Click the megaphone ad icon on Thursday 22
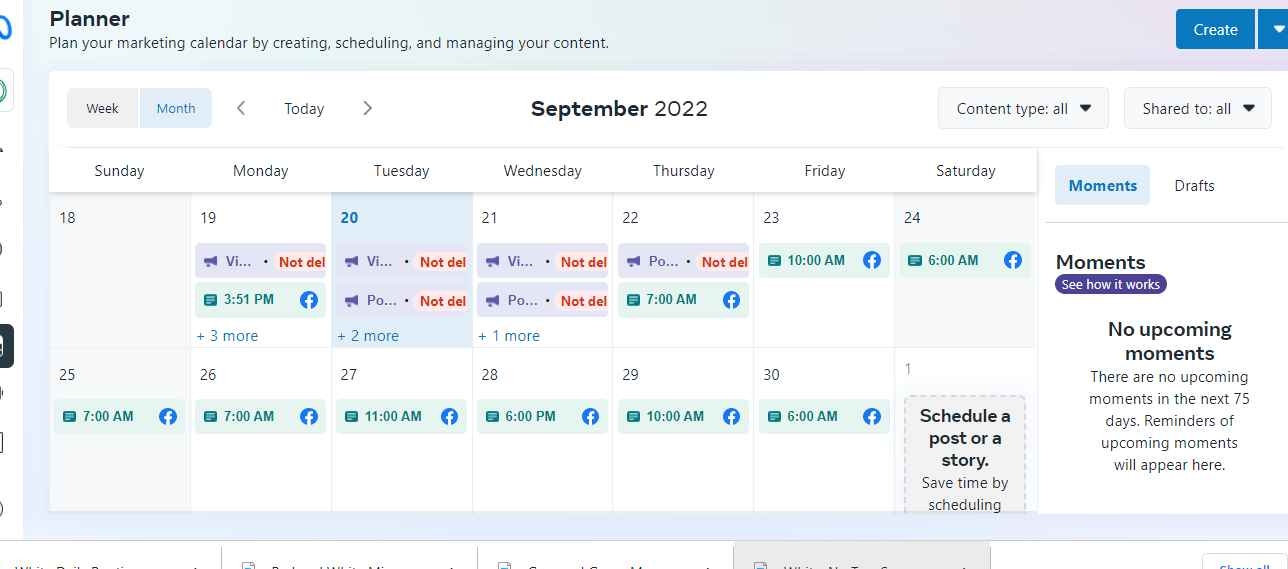The height and width of the screenshot is (569, 1288). [634, 262]
